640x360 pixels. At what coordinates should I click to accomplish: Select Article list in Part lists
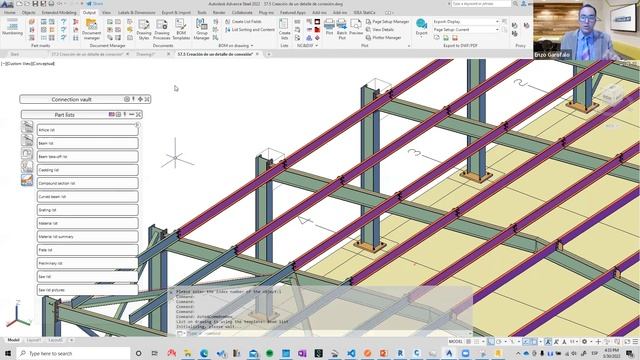click(87, 130)
